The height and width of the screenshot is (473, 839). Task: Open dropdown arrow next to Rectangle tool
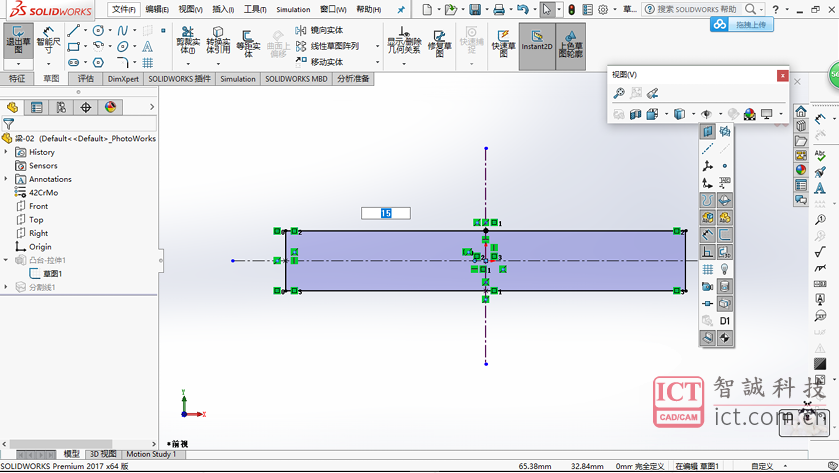[x=85, y=47]
